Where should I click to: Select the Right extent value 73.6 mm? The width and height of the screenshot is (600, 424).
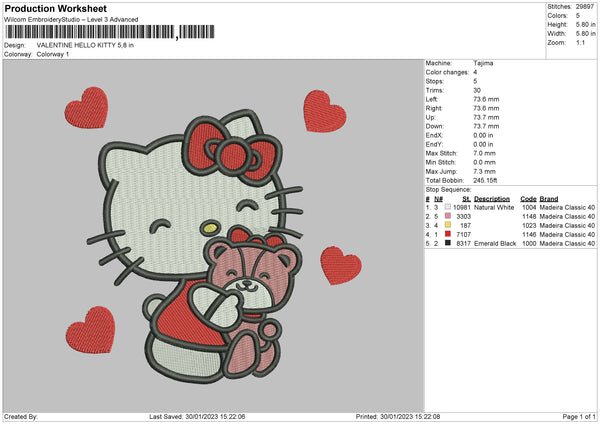coord(486,108)
